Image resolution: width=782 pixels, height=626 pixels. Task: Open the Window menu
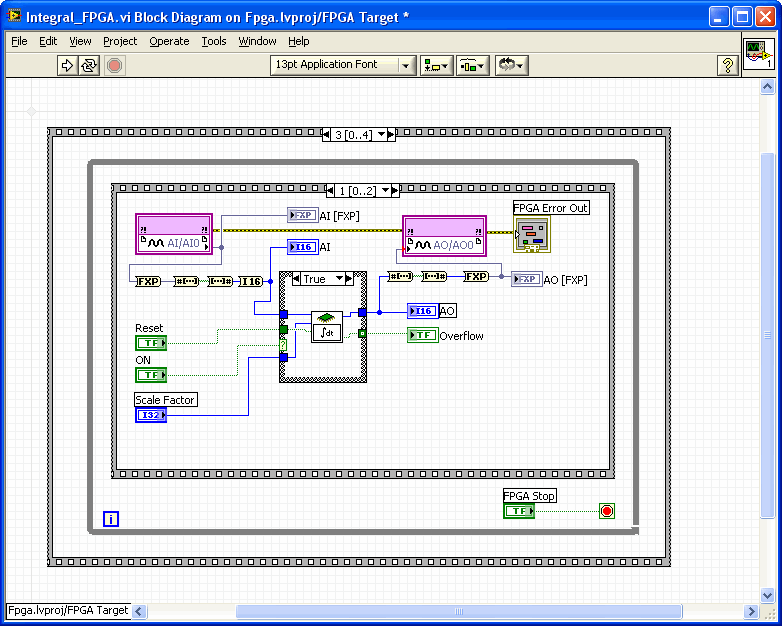257,41
